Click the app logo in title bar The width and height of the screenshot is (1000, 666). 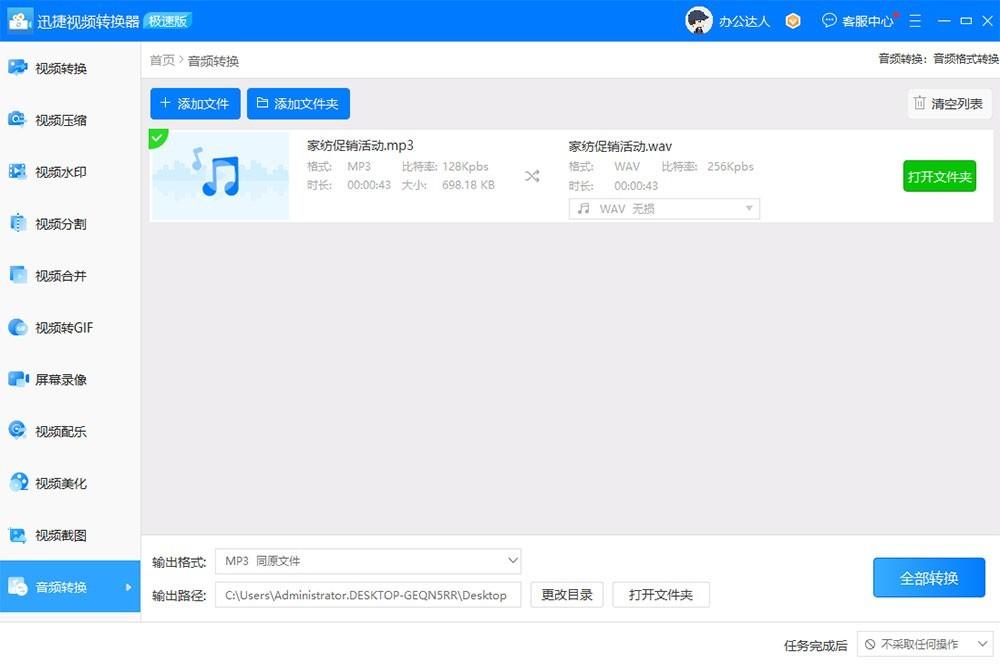(x=19, y=21)
